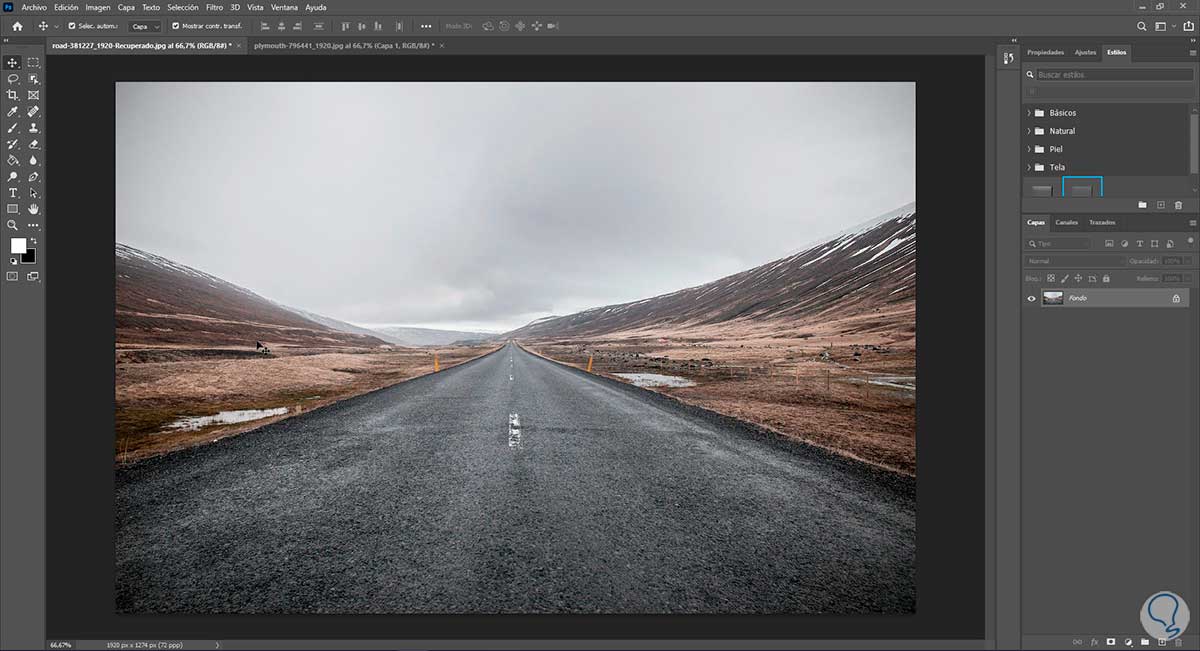Add a layer style with fx button
Screen dimensions: 1200x651
tap(1095, 641)
